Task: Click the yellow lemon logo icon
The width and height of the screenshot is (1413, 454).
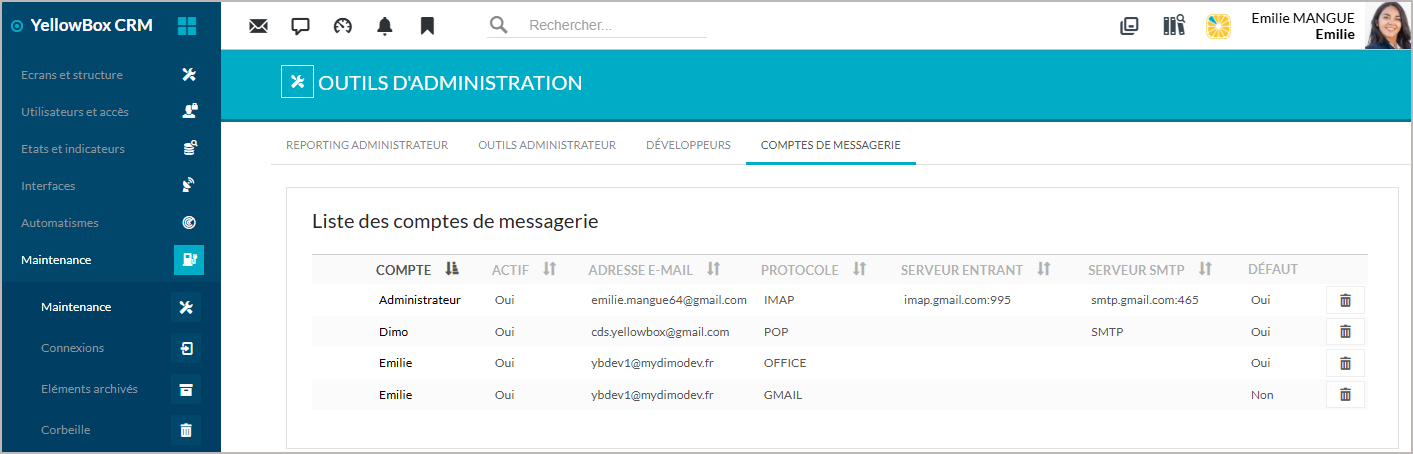Action: (x=1218, y=26)
